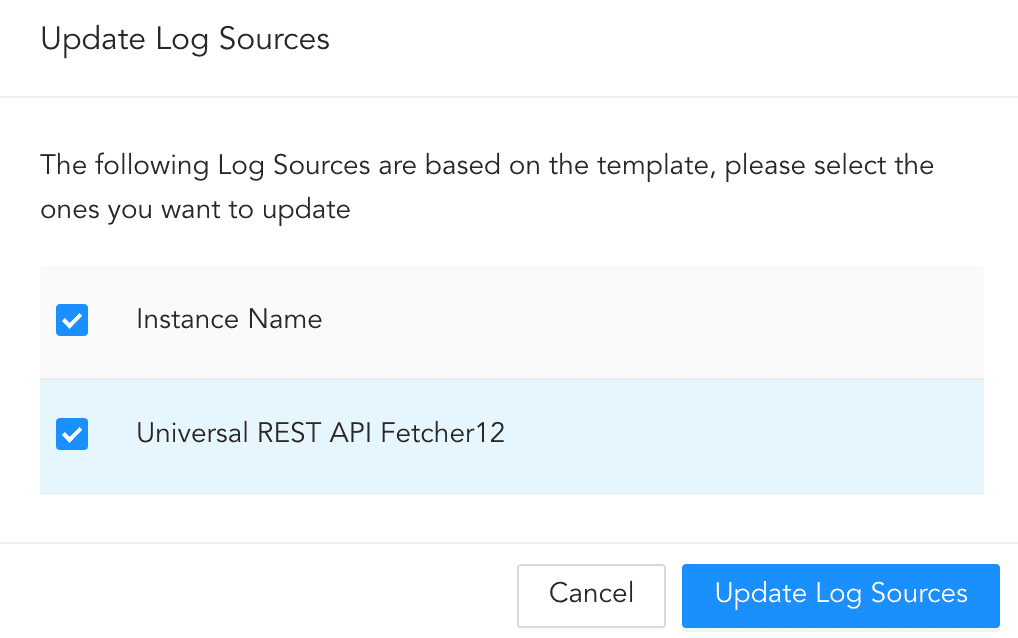
Task: Click the Instance Name column header
Action: [x=229, y=320]
